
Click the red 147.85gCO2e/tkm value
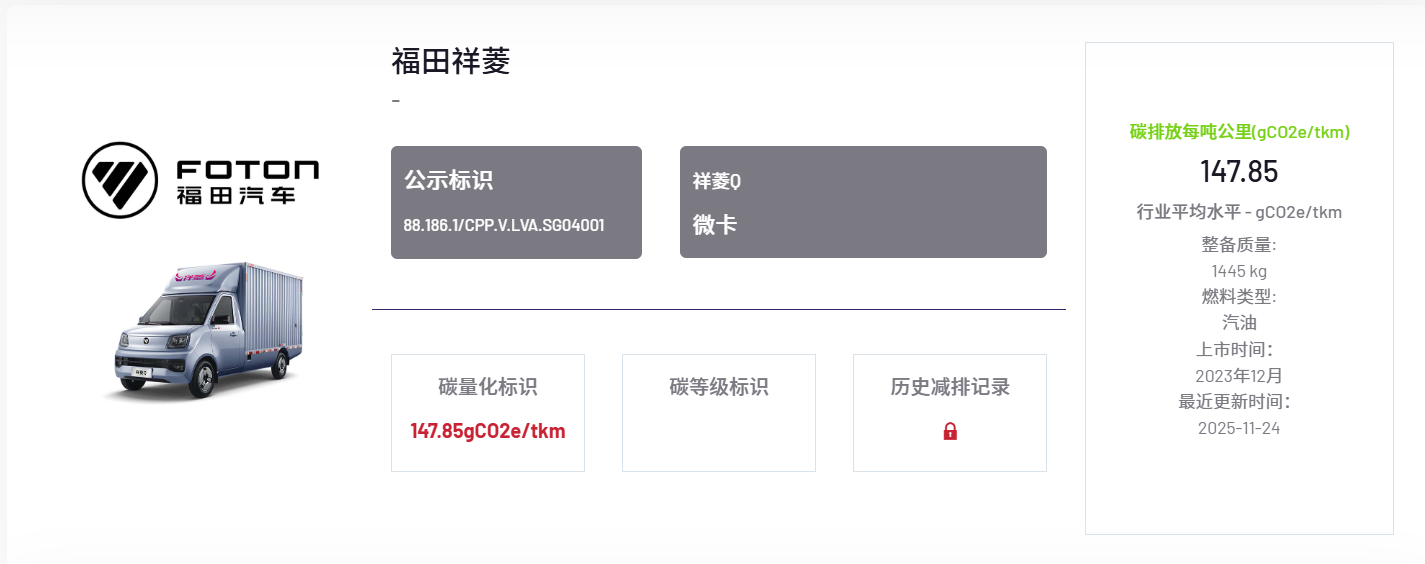tap(488, 431)
